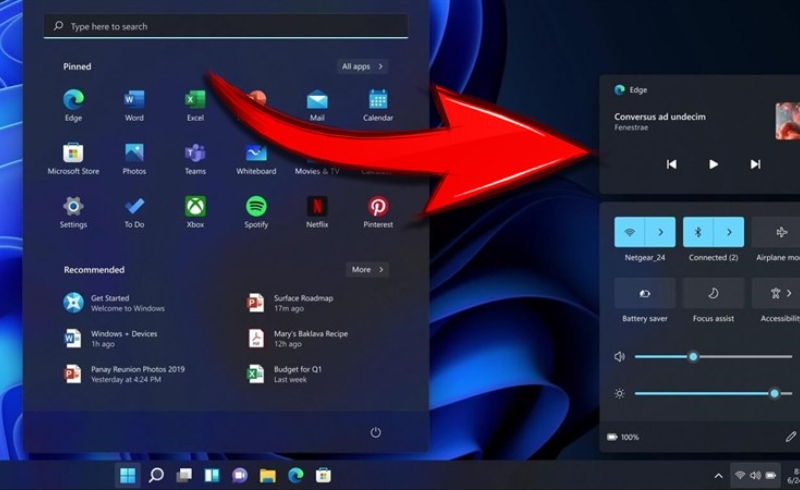Open the Settings gear app
This screenshot has width=800, height=490.
[x=73, y=212]
